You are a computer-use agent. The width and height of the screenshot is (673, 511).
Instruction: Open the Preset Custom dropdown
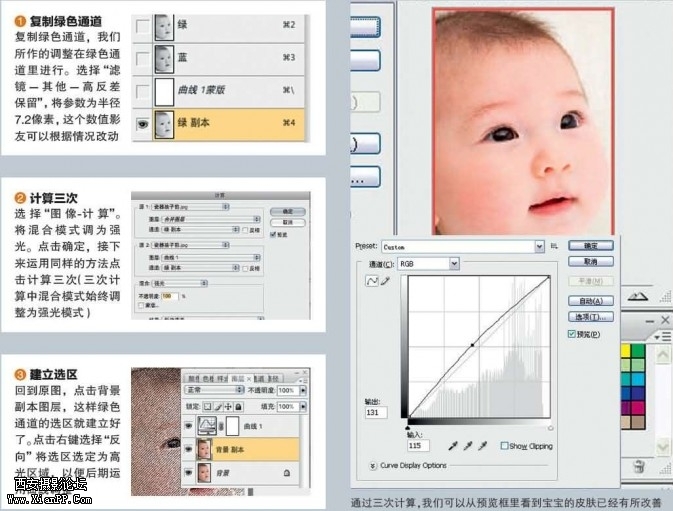tap(462, 247)
